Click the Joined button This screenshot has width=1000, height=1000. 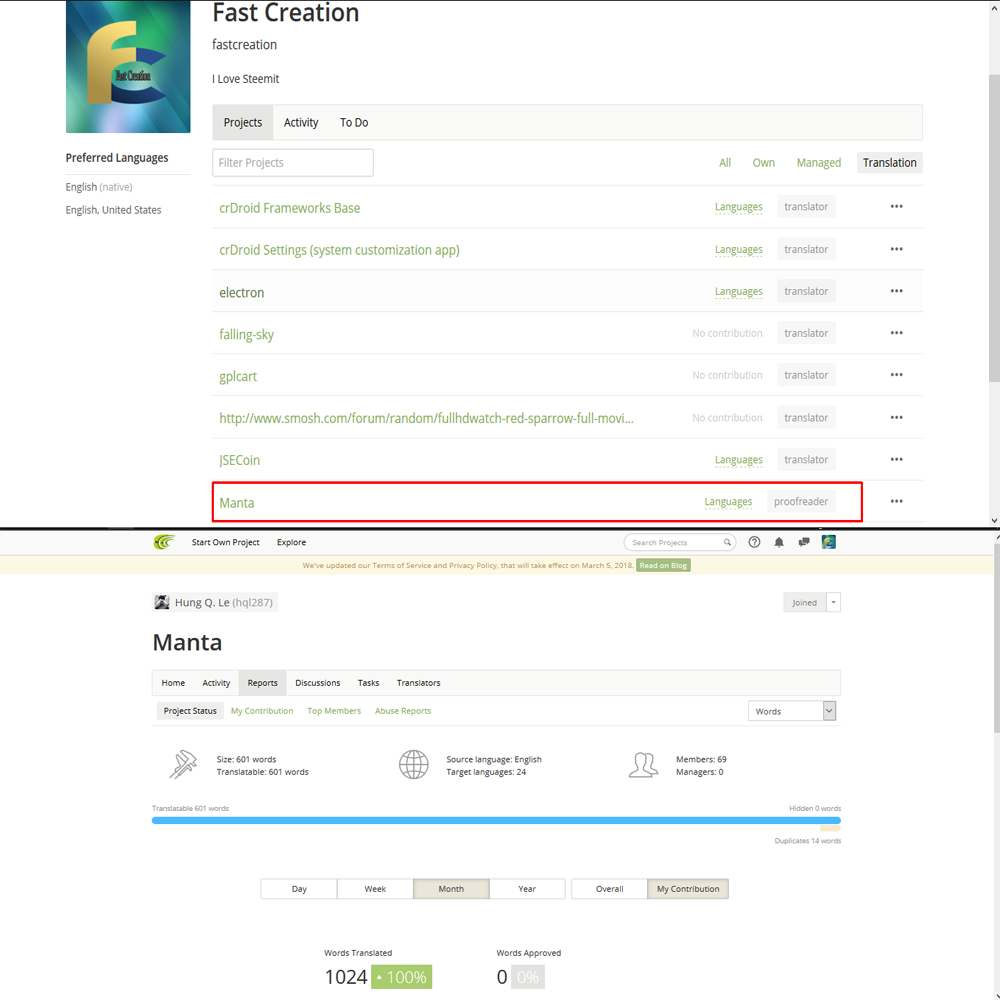tap(804, 602)
